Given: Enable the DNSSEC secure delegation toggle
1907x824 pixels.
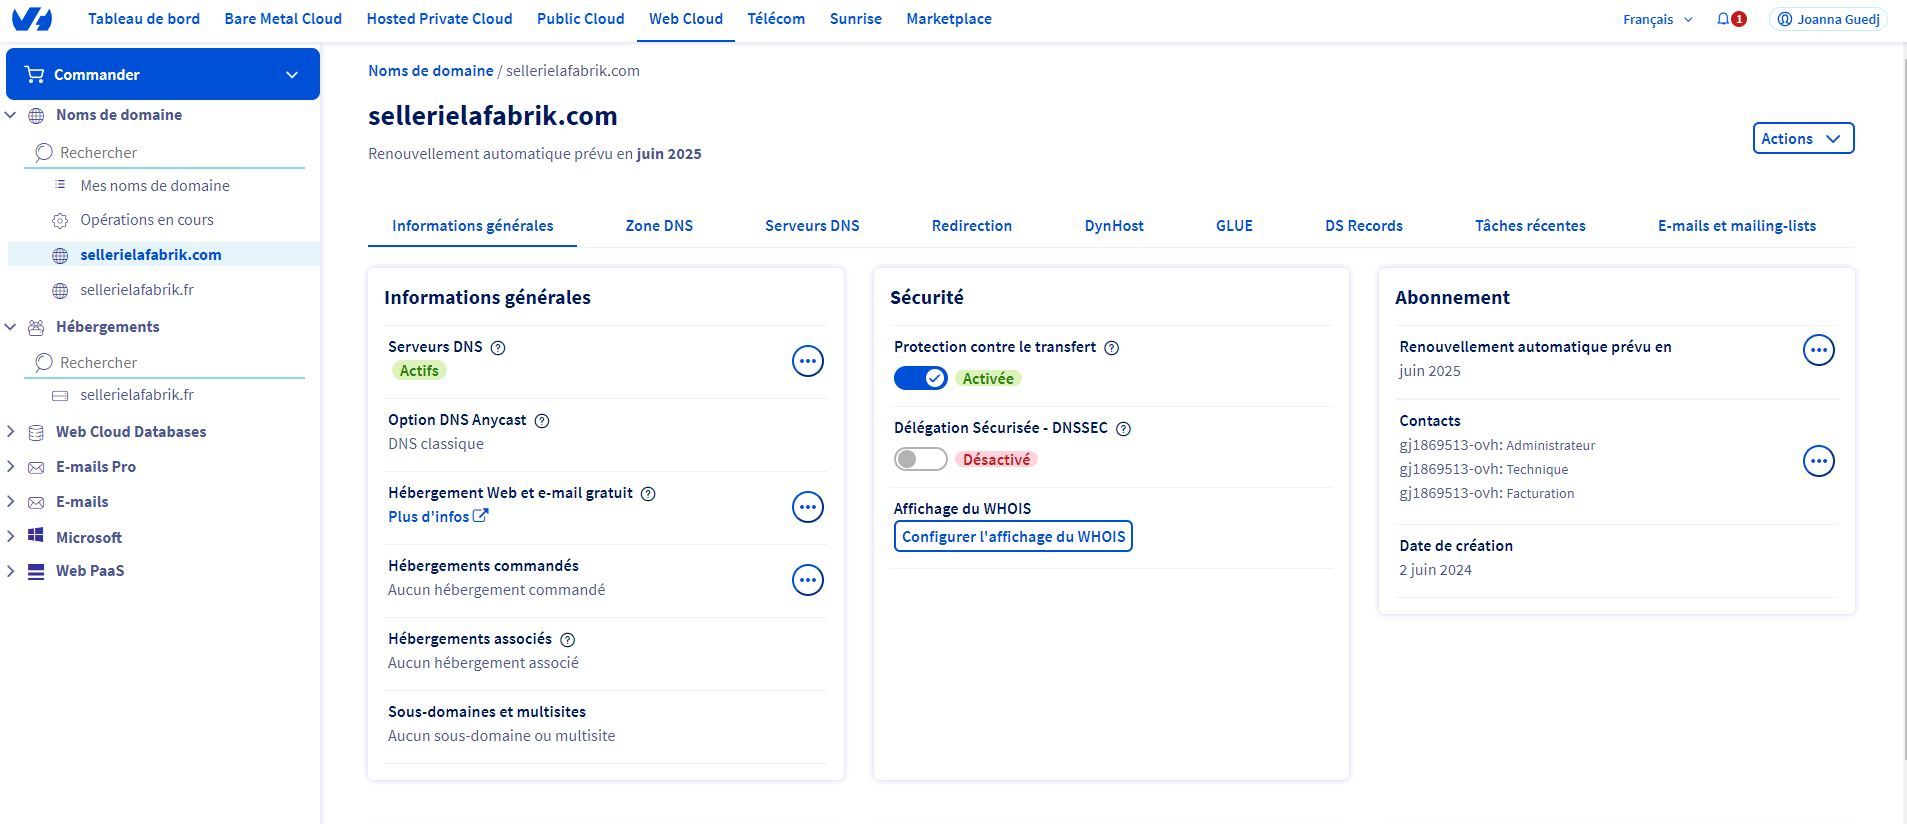Looking at the screenshot, I should pyautogui.click(x=920, y=459).
